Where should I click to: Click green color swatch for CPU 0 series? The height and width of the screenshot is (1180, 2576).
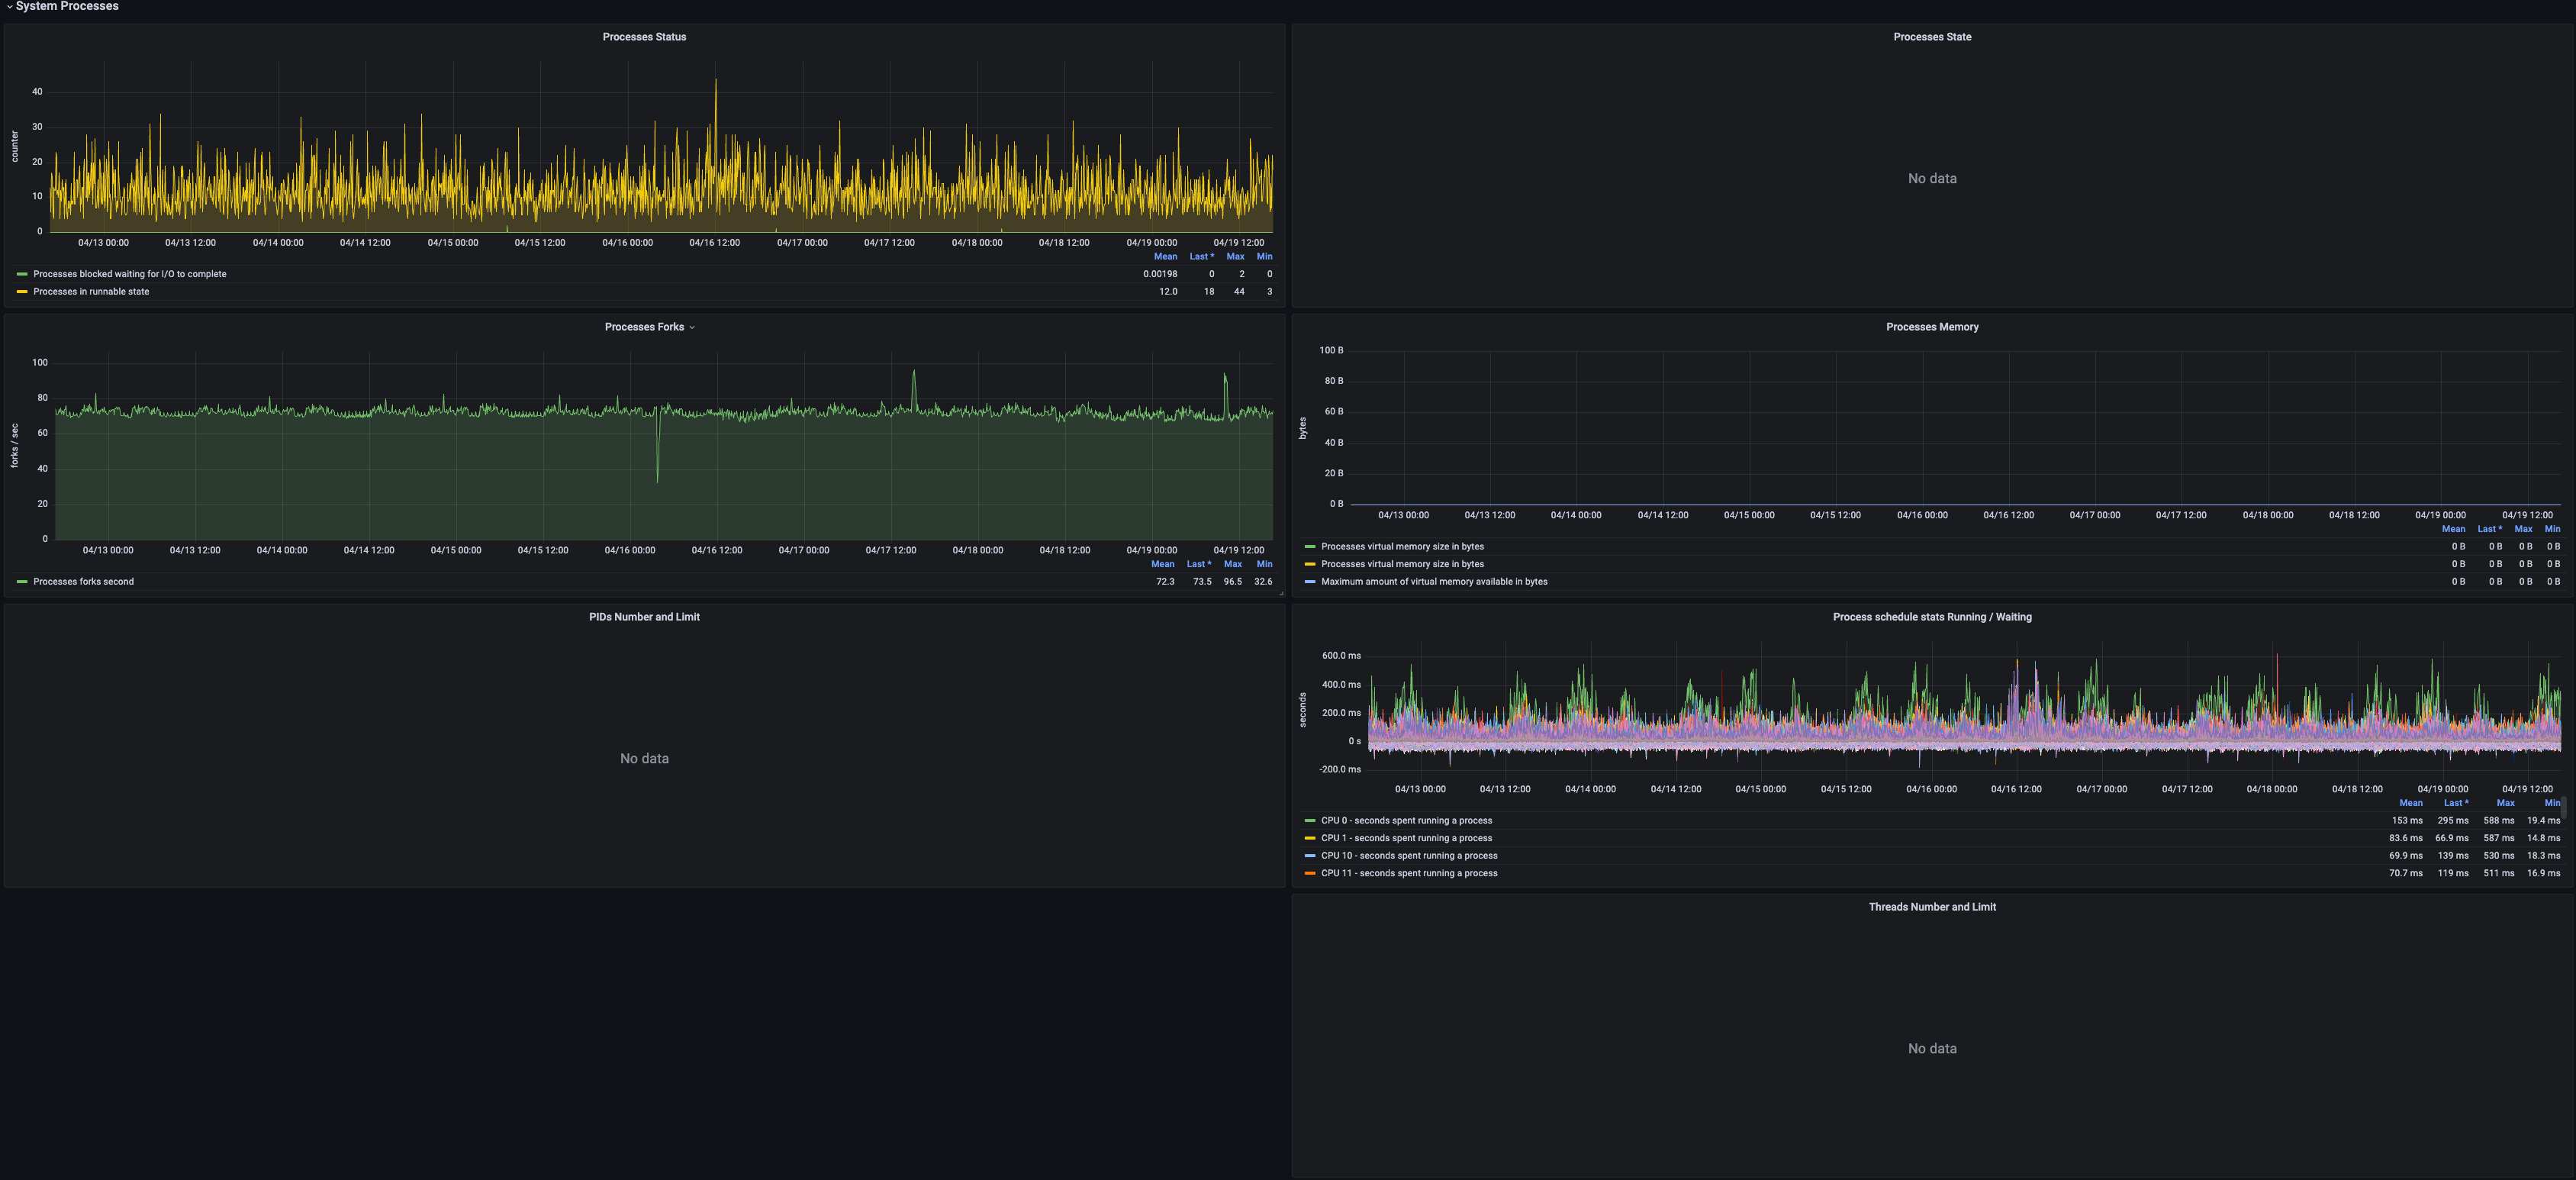pos(1310,821)
